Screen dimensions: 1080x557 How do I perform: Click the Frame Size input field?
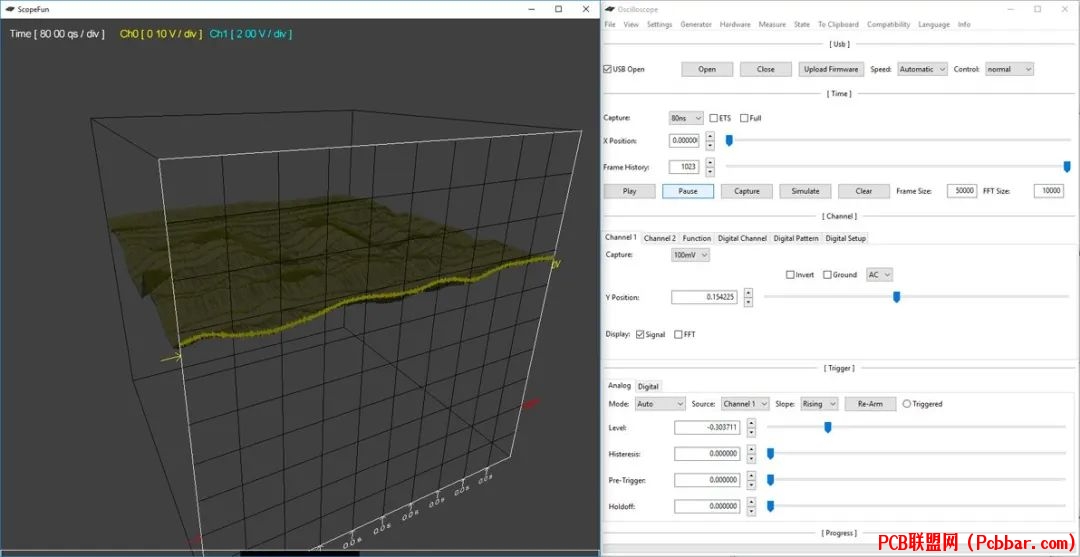point(962,191)
